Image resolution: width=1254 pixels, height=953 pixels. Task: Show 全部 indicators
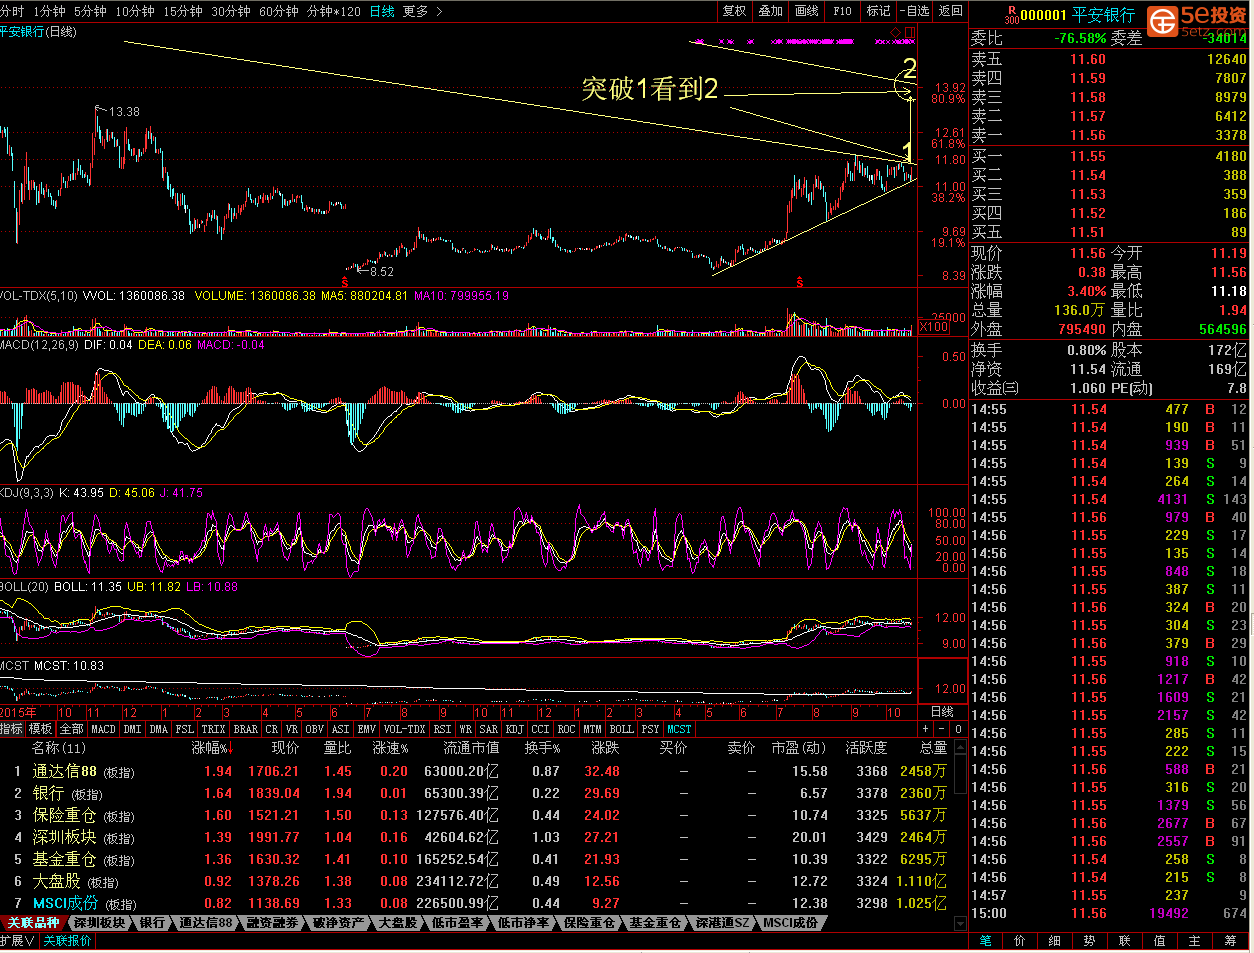pyautogui.click(x=72, y=730)
